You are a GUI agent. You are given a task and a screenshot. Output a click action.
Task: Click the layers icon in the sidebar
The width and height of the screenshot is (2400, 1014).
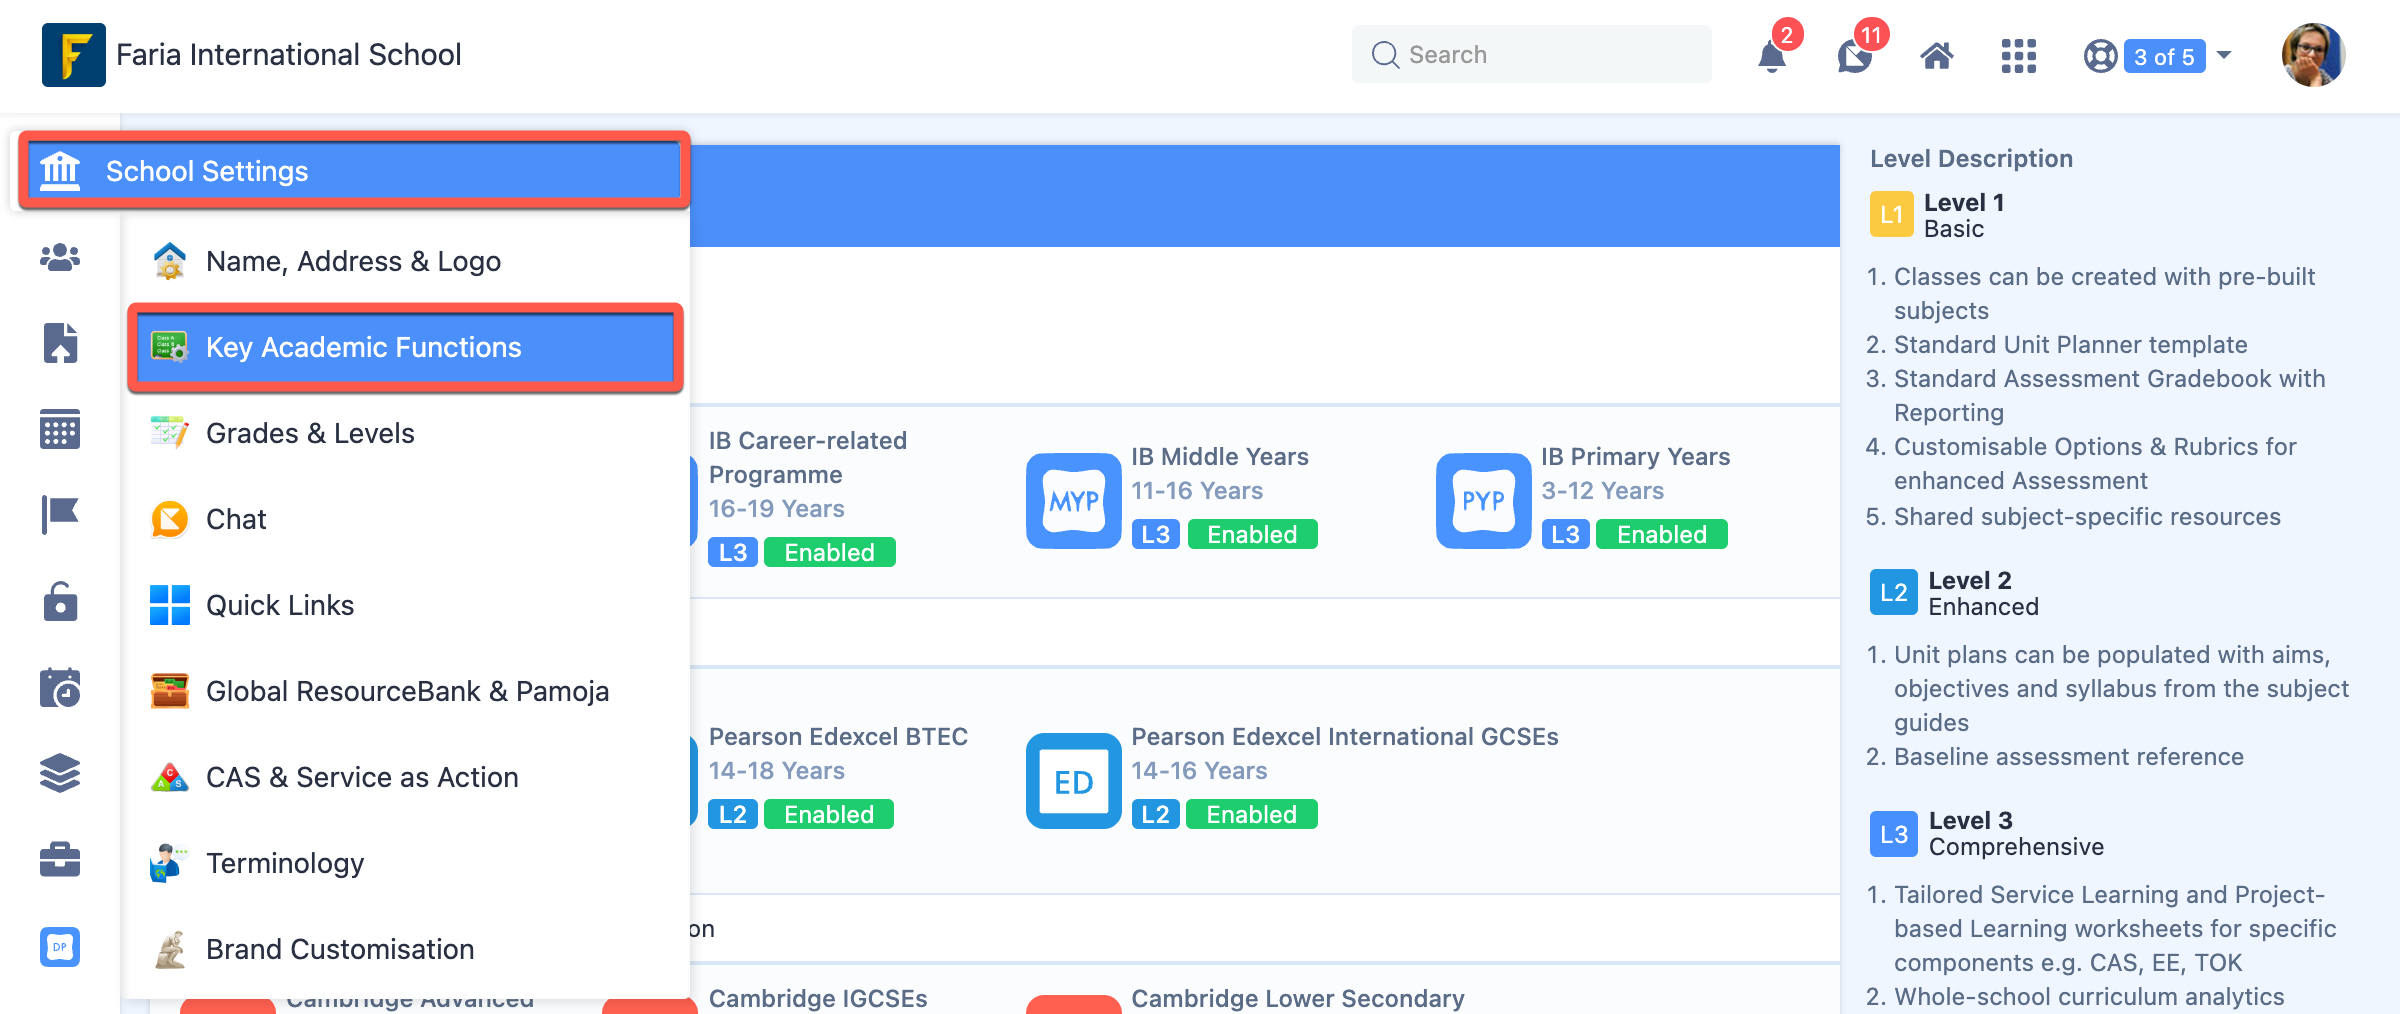(60, 772)
